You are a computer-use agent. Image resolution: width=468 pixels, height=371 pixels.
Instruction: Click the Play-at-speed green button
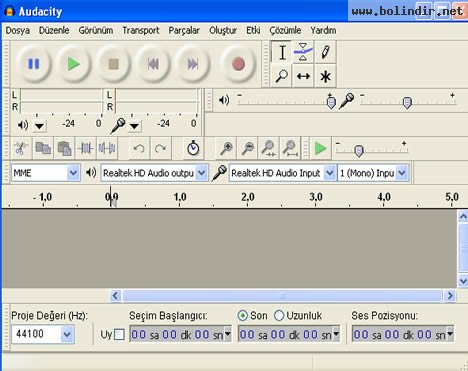click(320, 148)
